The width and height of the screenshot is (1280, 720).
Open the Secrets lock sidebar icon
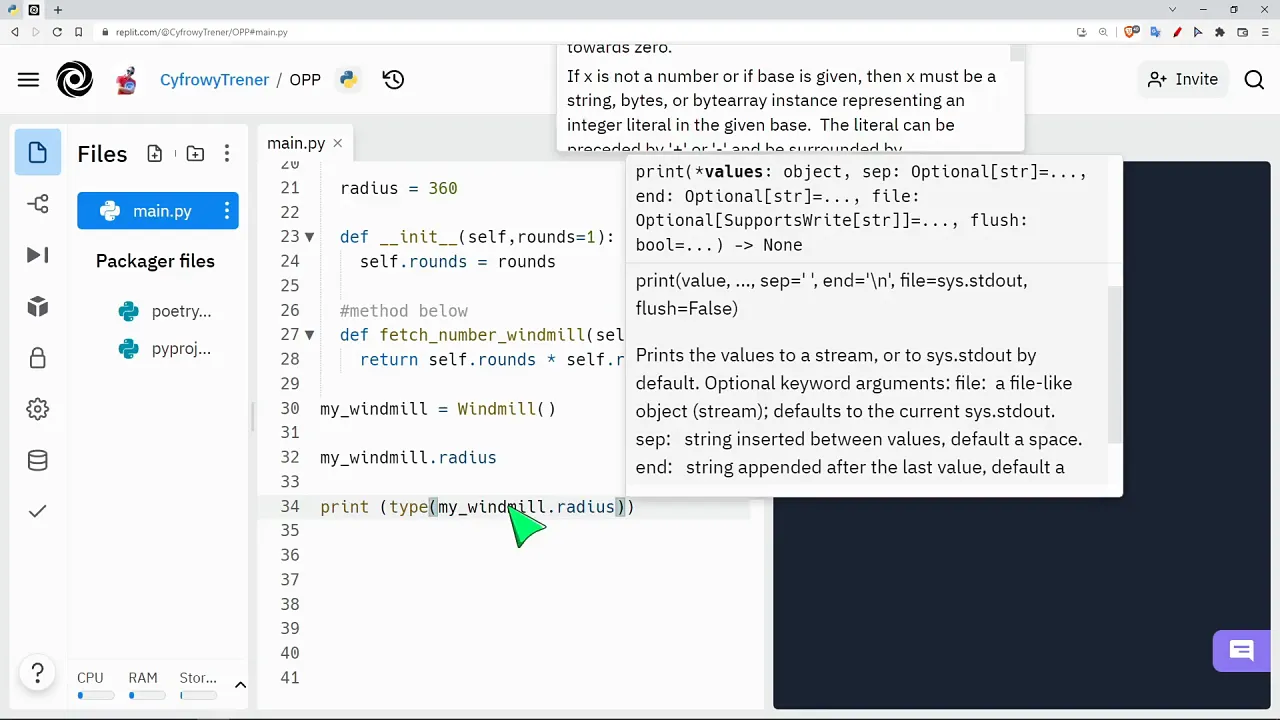[38, 358]
